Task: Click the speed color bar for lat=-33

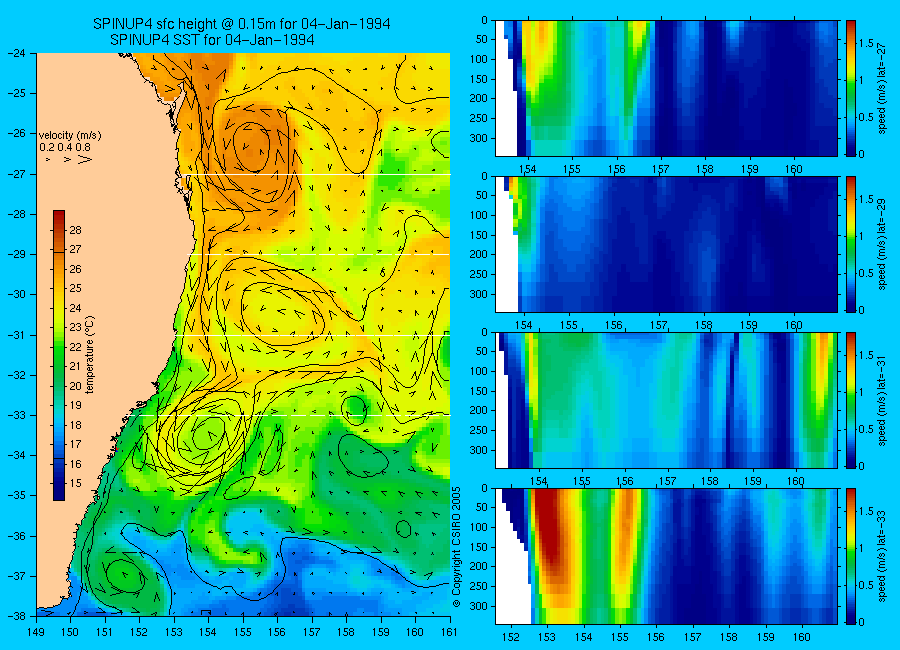Action: tap(850, 556)
